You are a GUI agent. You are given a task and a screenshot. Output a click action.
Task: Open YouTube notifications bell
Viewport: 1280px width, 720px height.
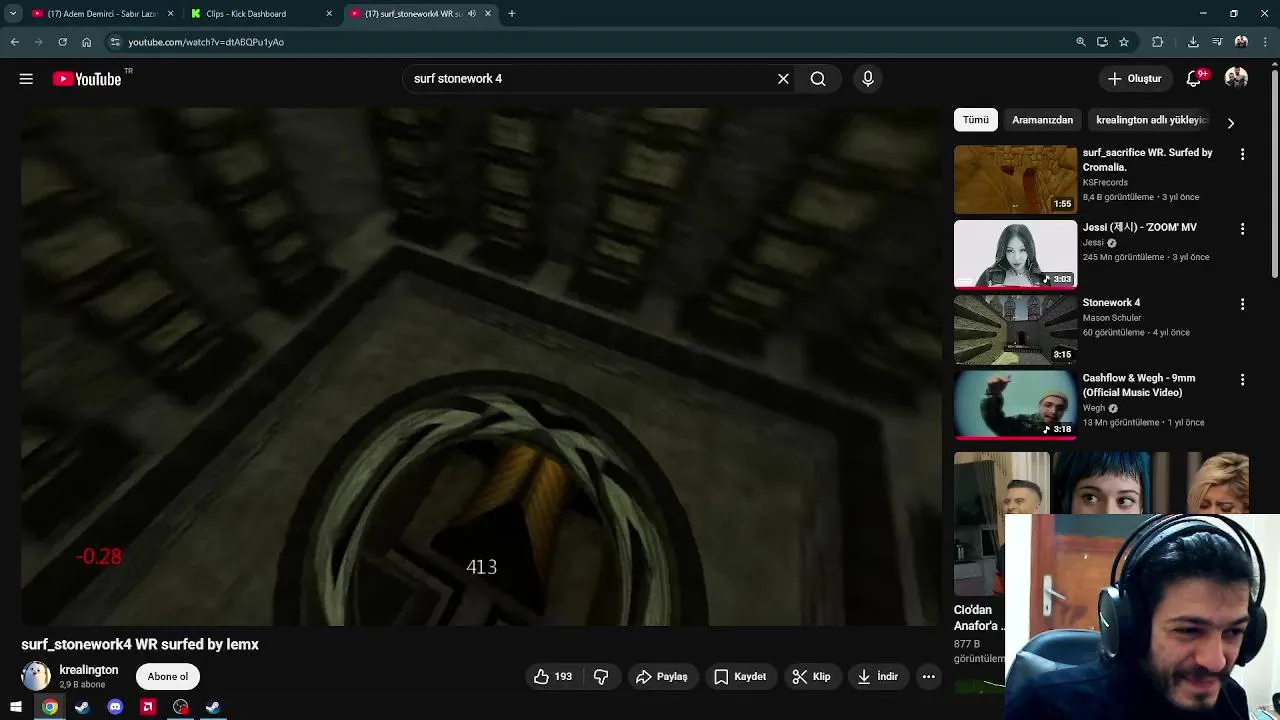point(1193,79)
